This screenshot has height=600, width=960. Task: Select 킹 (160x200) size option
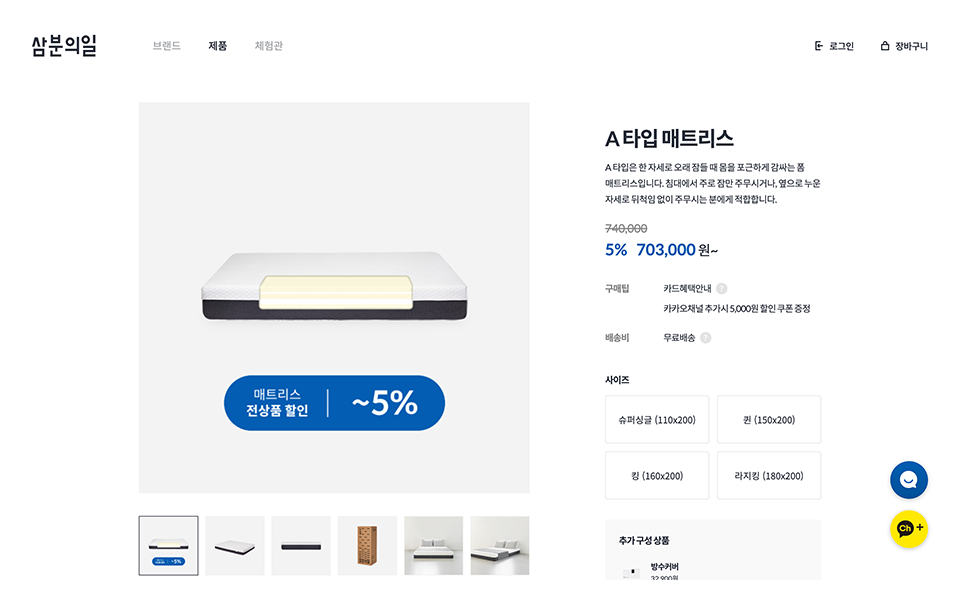pyautogui.click(x=657, y=476)
